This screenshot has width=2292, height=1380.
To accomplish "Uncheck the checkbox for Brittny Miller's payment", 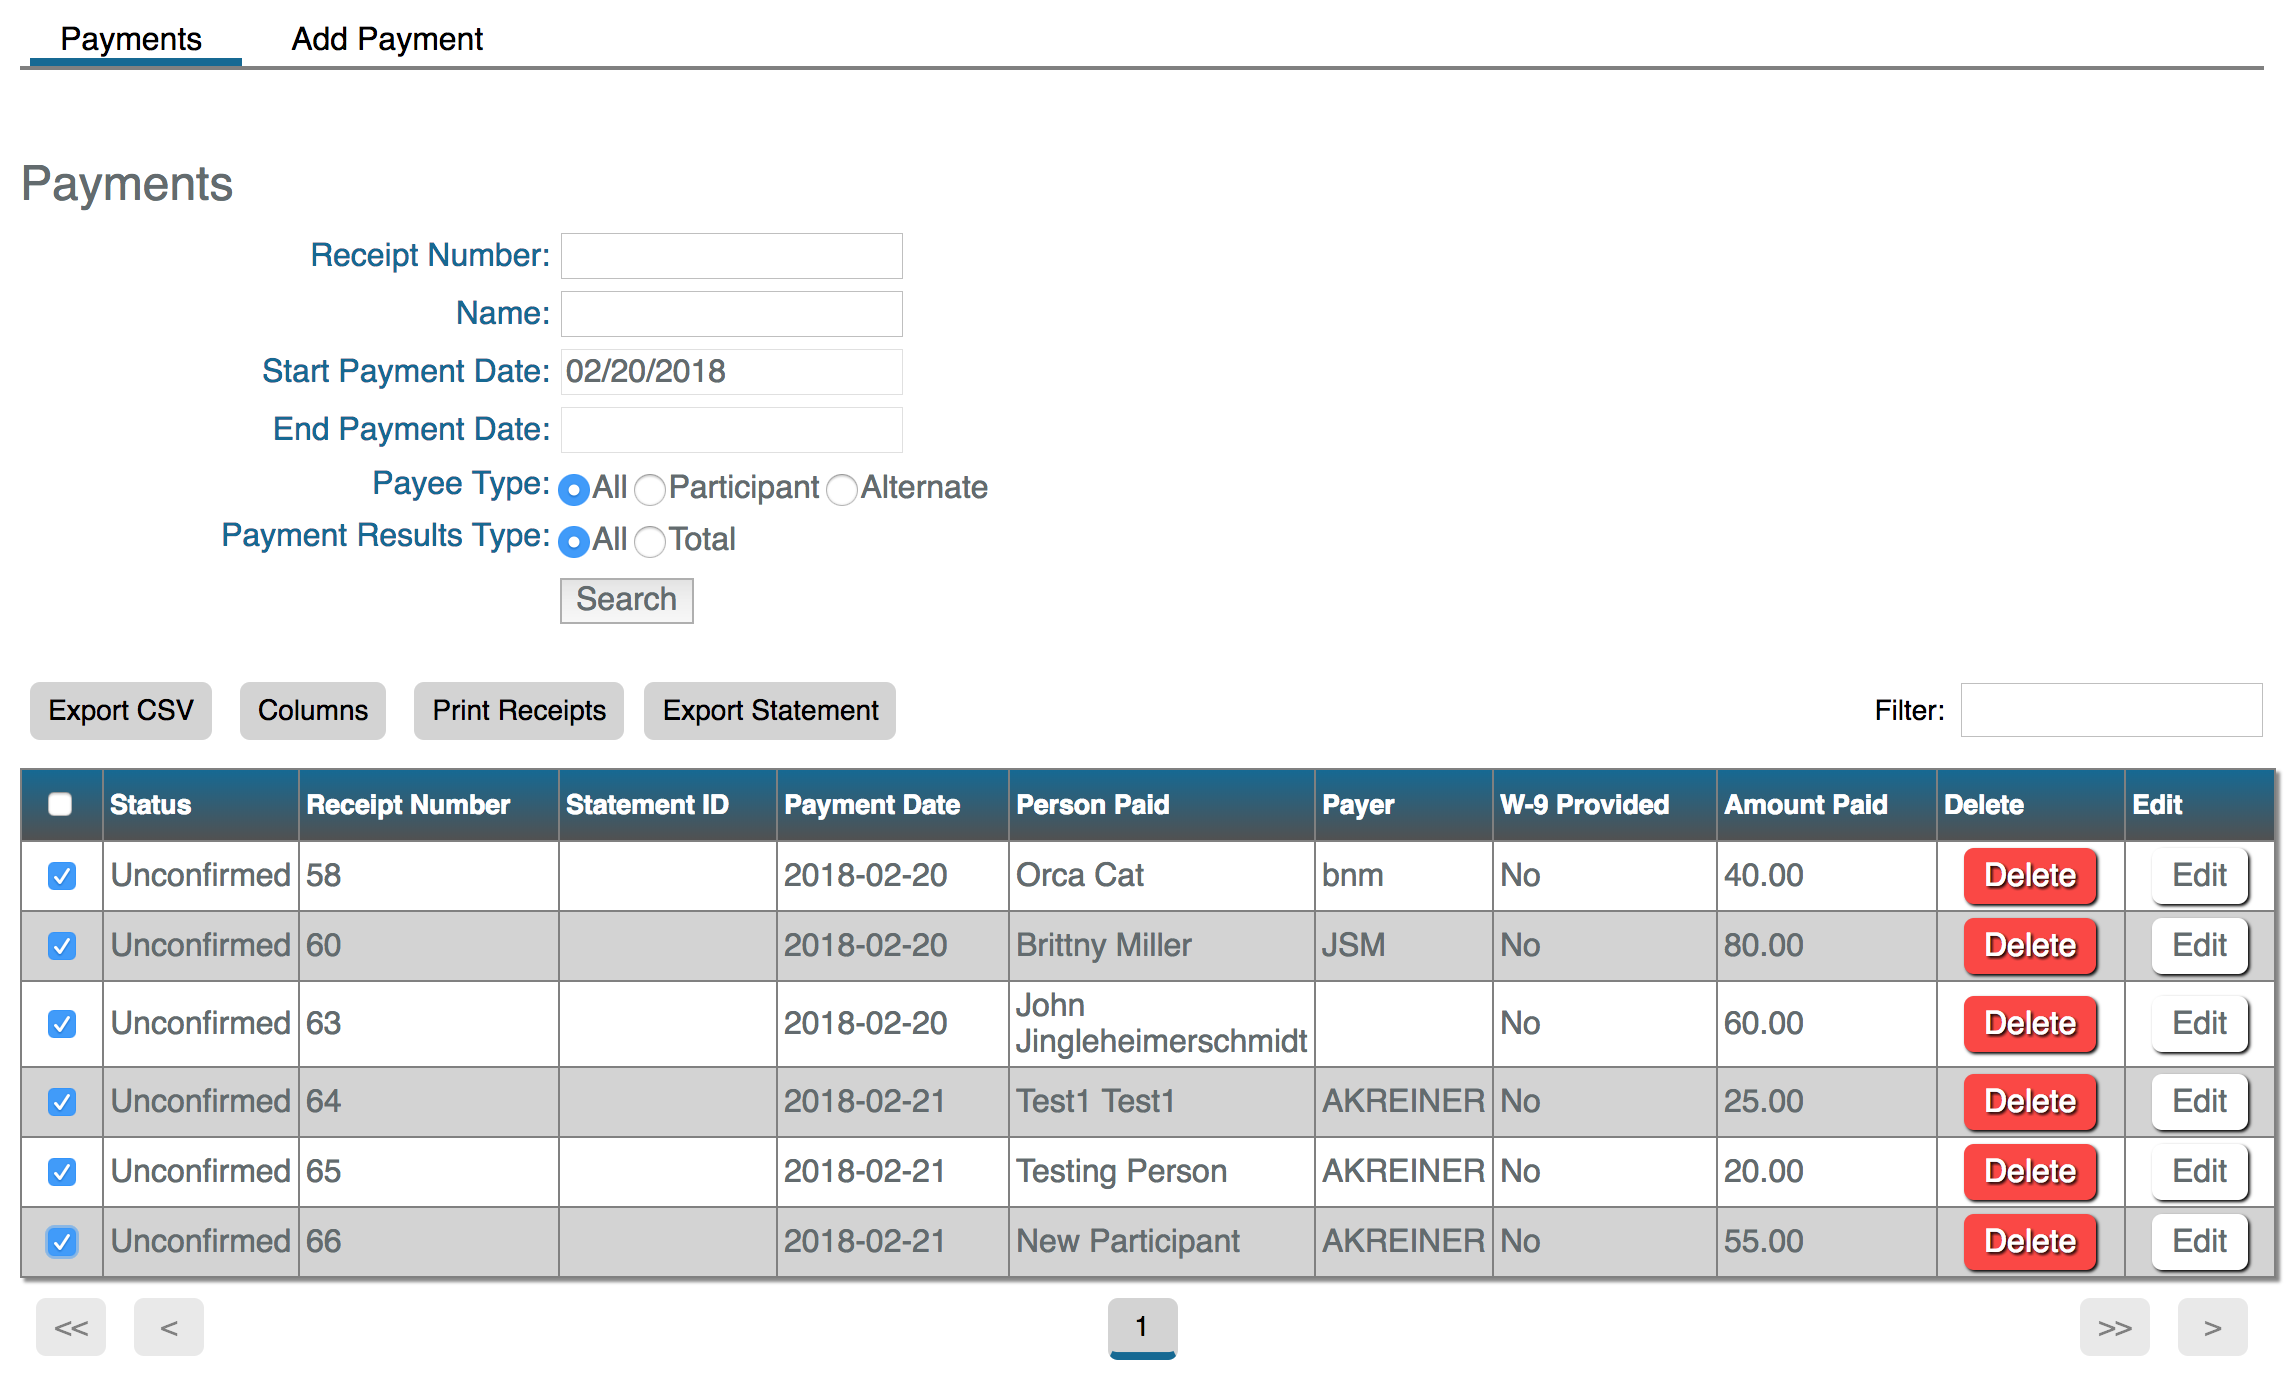I will tap(61, 945).
